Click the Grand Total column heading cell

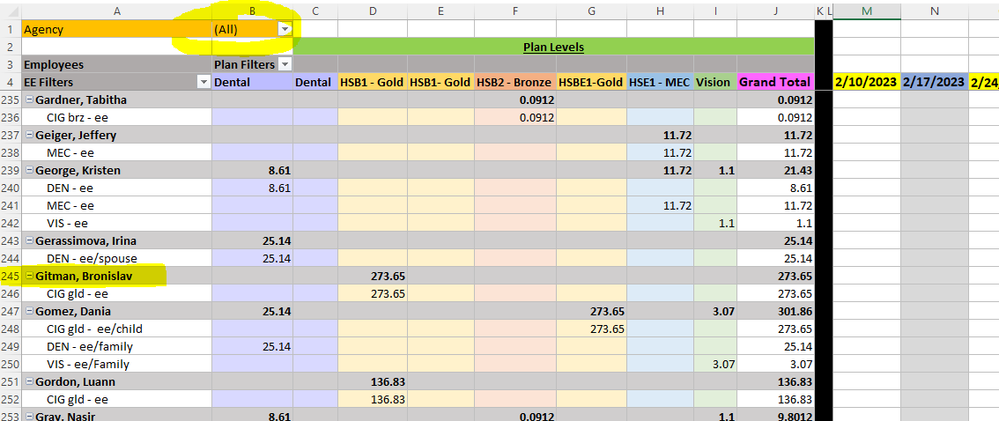[775, 82]
